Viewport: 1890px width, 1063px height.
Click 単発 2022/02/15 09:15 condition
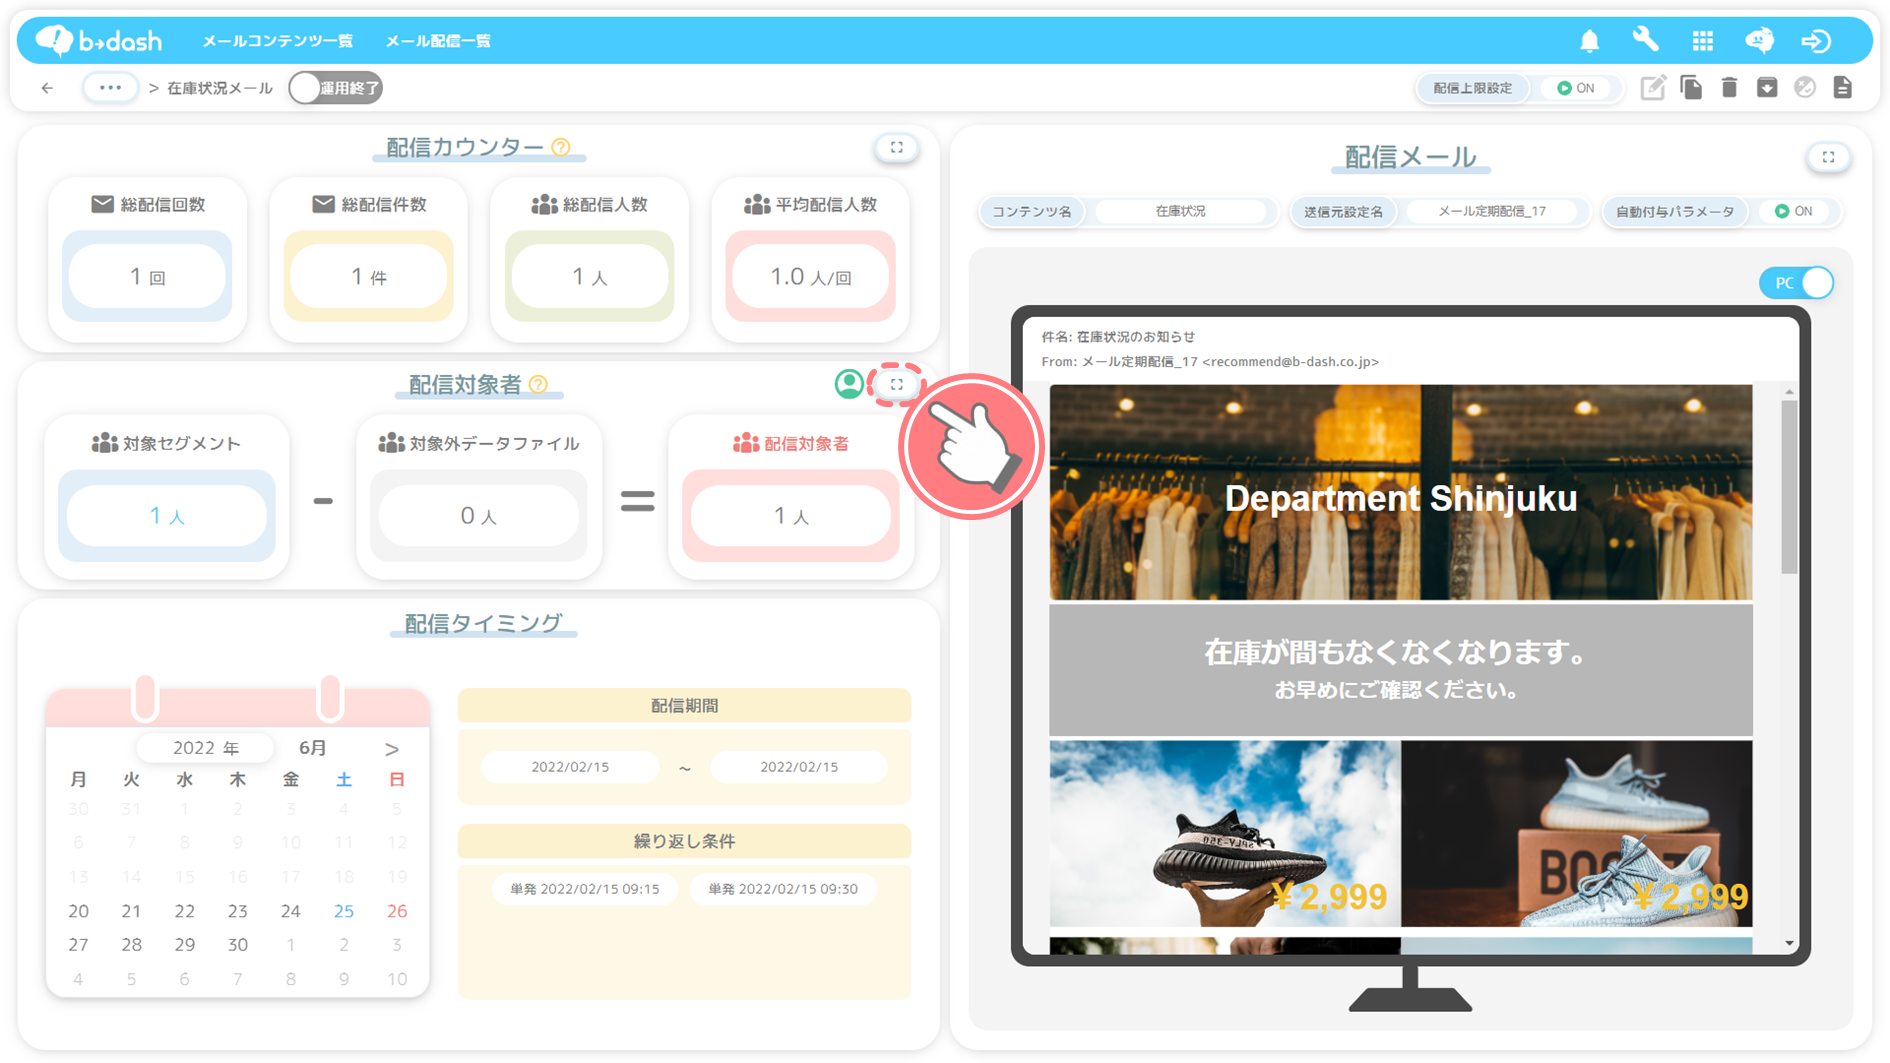[x=585, y=889]
